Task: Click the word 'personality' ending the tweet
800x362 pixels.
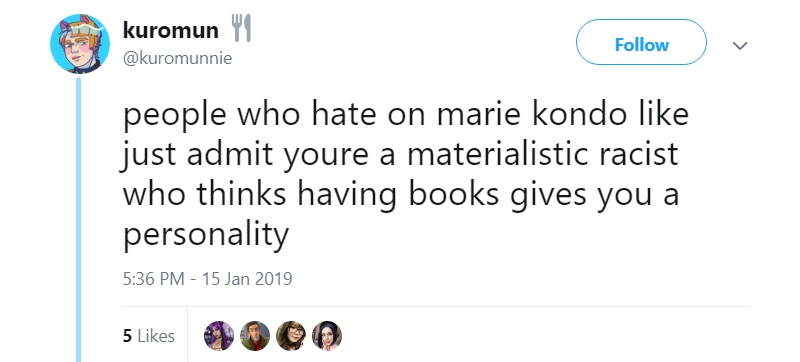Action: coord(206,236)
